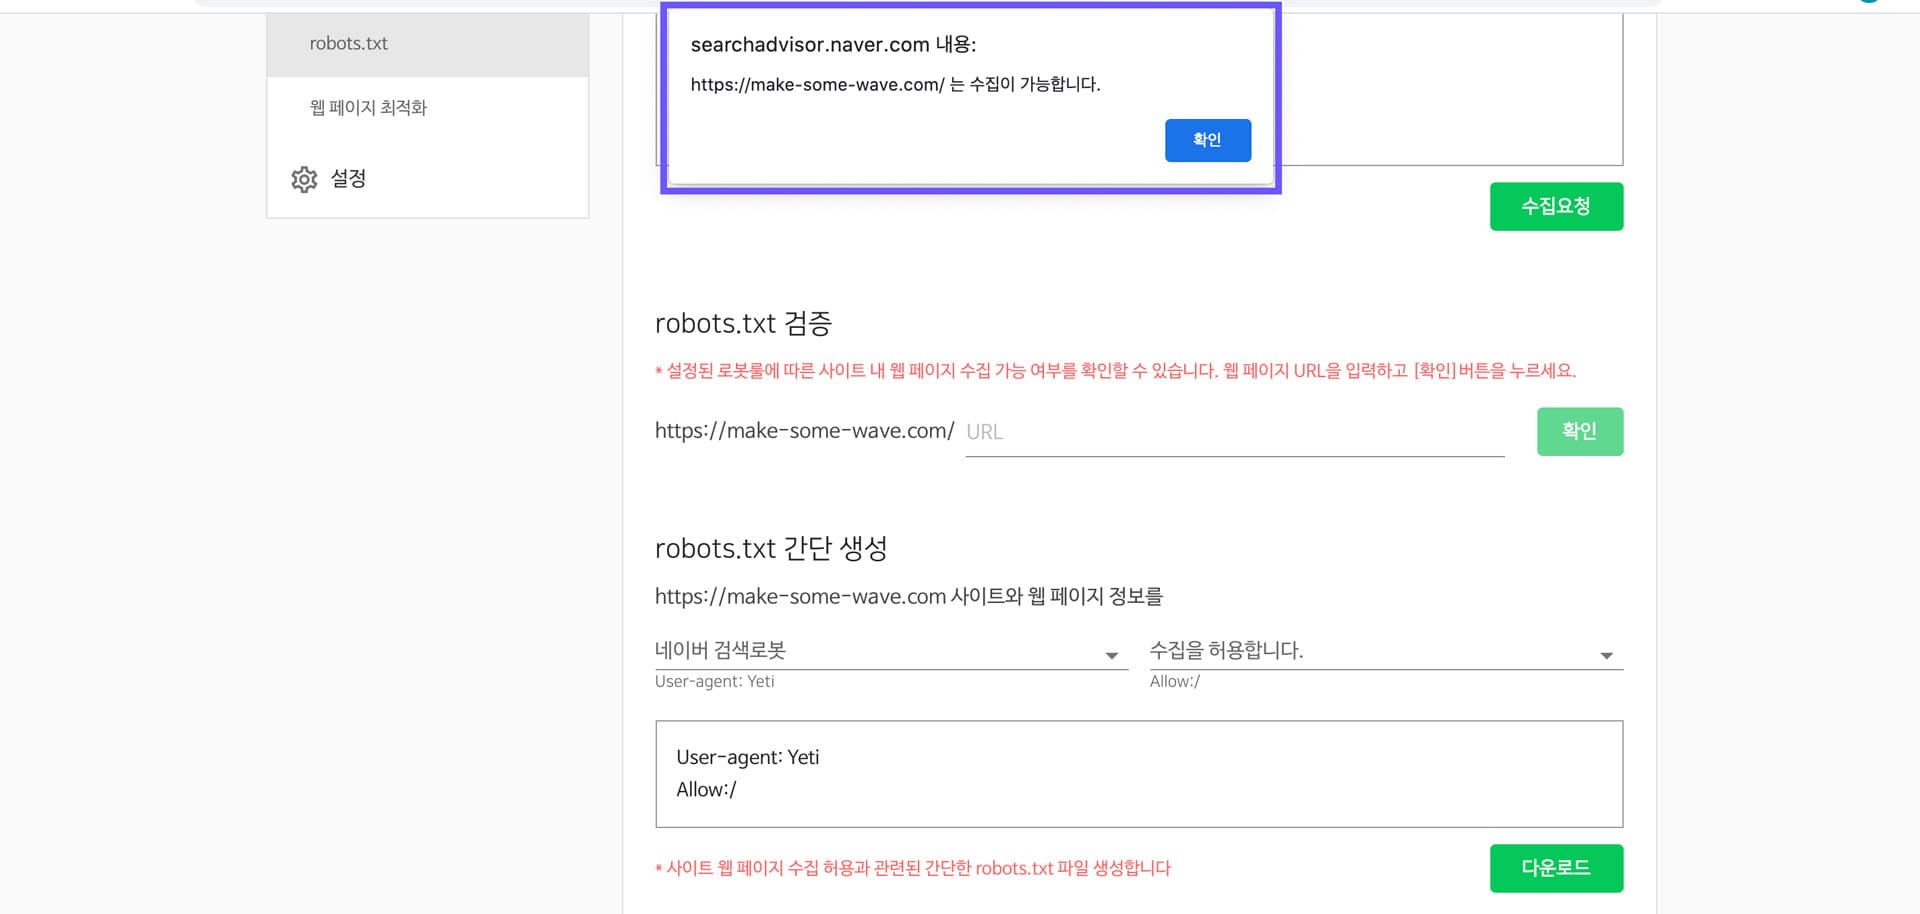Viewport: 1920px width, 914px height.
Task: Confirm the searchadvisor.naver.com popup with 확인
Action: coord(1207,140)
